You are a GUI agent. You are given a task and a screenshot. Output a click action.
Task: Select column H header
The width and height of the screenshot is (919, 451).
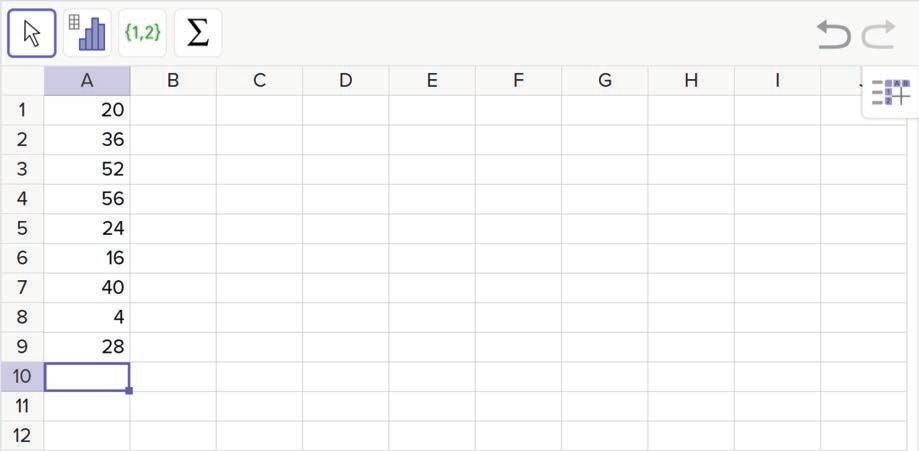tap(691, 81)
